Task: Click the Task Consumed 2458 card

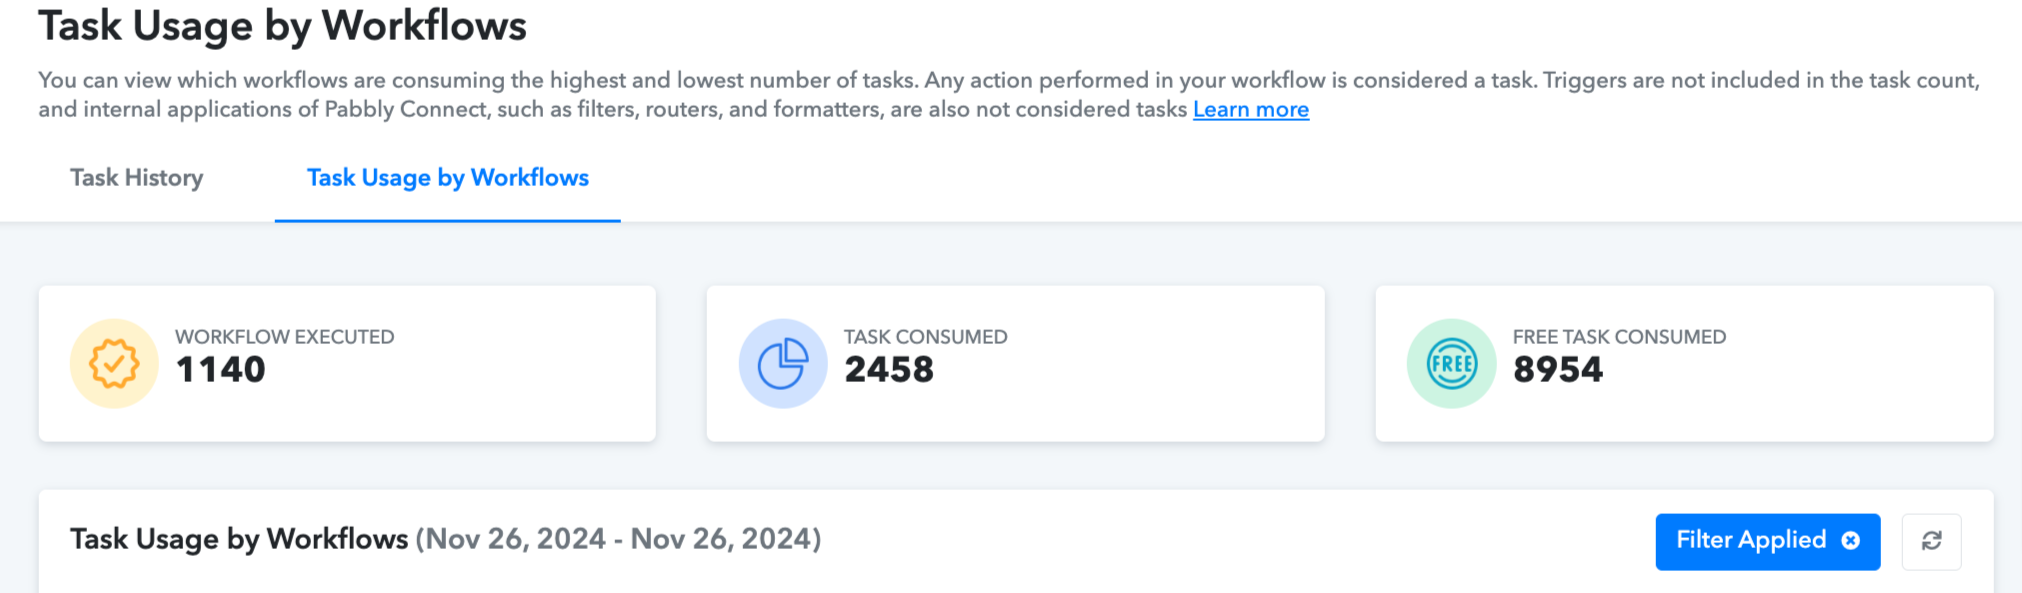Action: [x=1015, y=363]
